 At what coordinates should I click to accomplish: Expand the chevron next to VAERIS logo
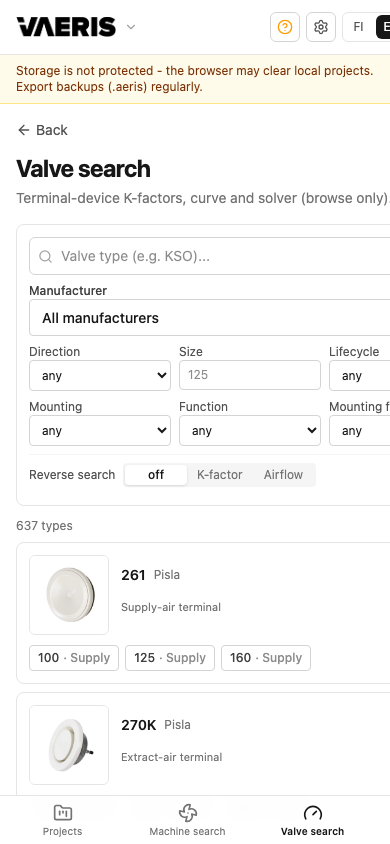(x=131, y=27)
